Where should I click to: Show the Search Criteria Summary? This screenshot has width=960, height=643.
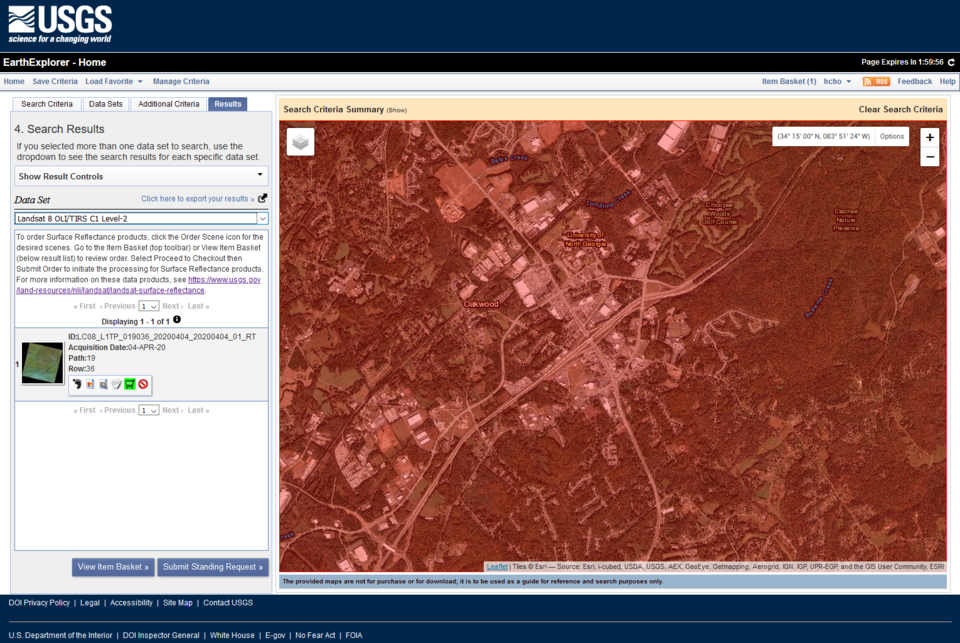[x=394, y=109]
